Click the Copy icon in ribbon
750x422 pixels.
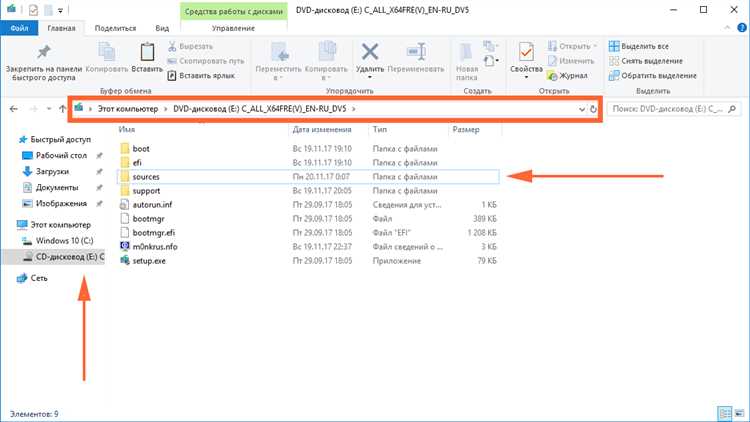[106, 52]
